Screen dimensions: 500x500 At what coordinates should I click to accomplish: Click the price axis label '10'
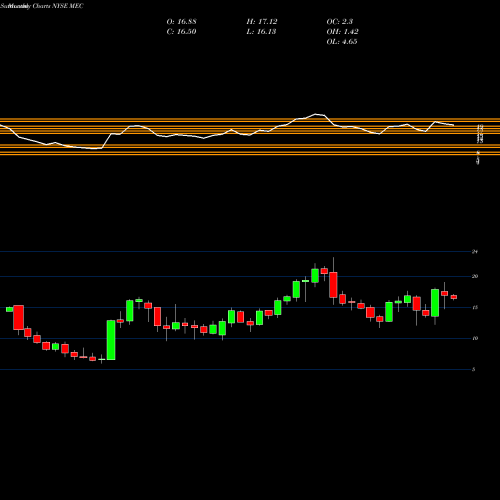click(475, 338)
